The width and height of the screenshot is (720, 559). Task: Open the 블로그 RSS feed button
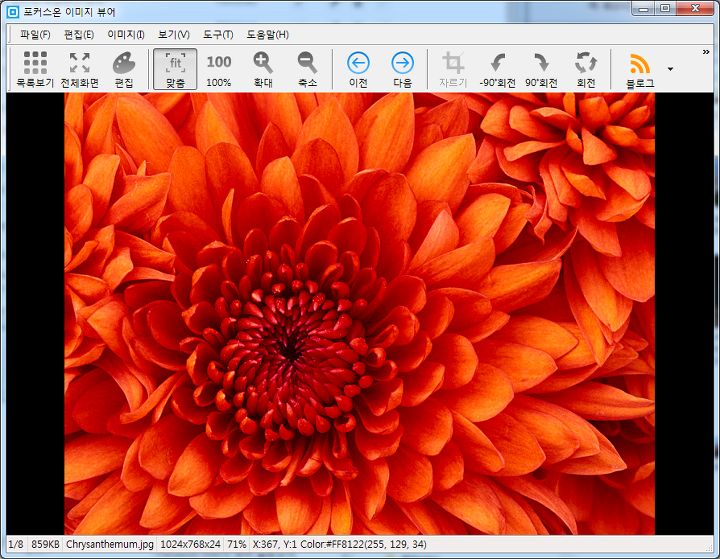[640, 69]
